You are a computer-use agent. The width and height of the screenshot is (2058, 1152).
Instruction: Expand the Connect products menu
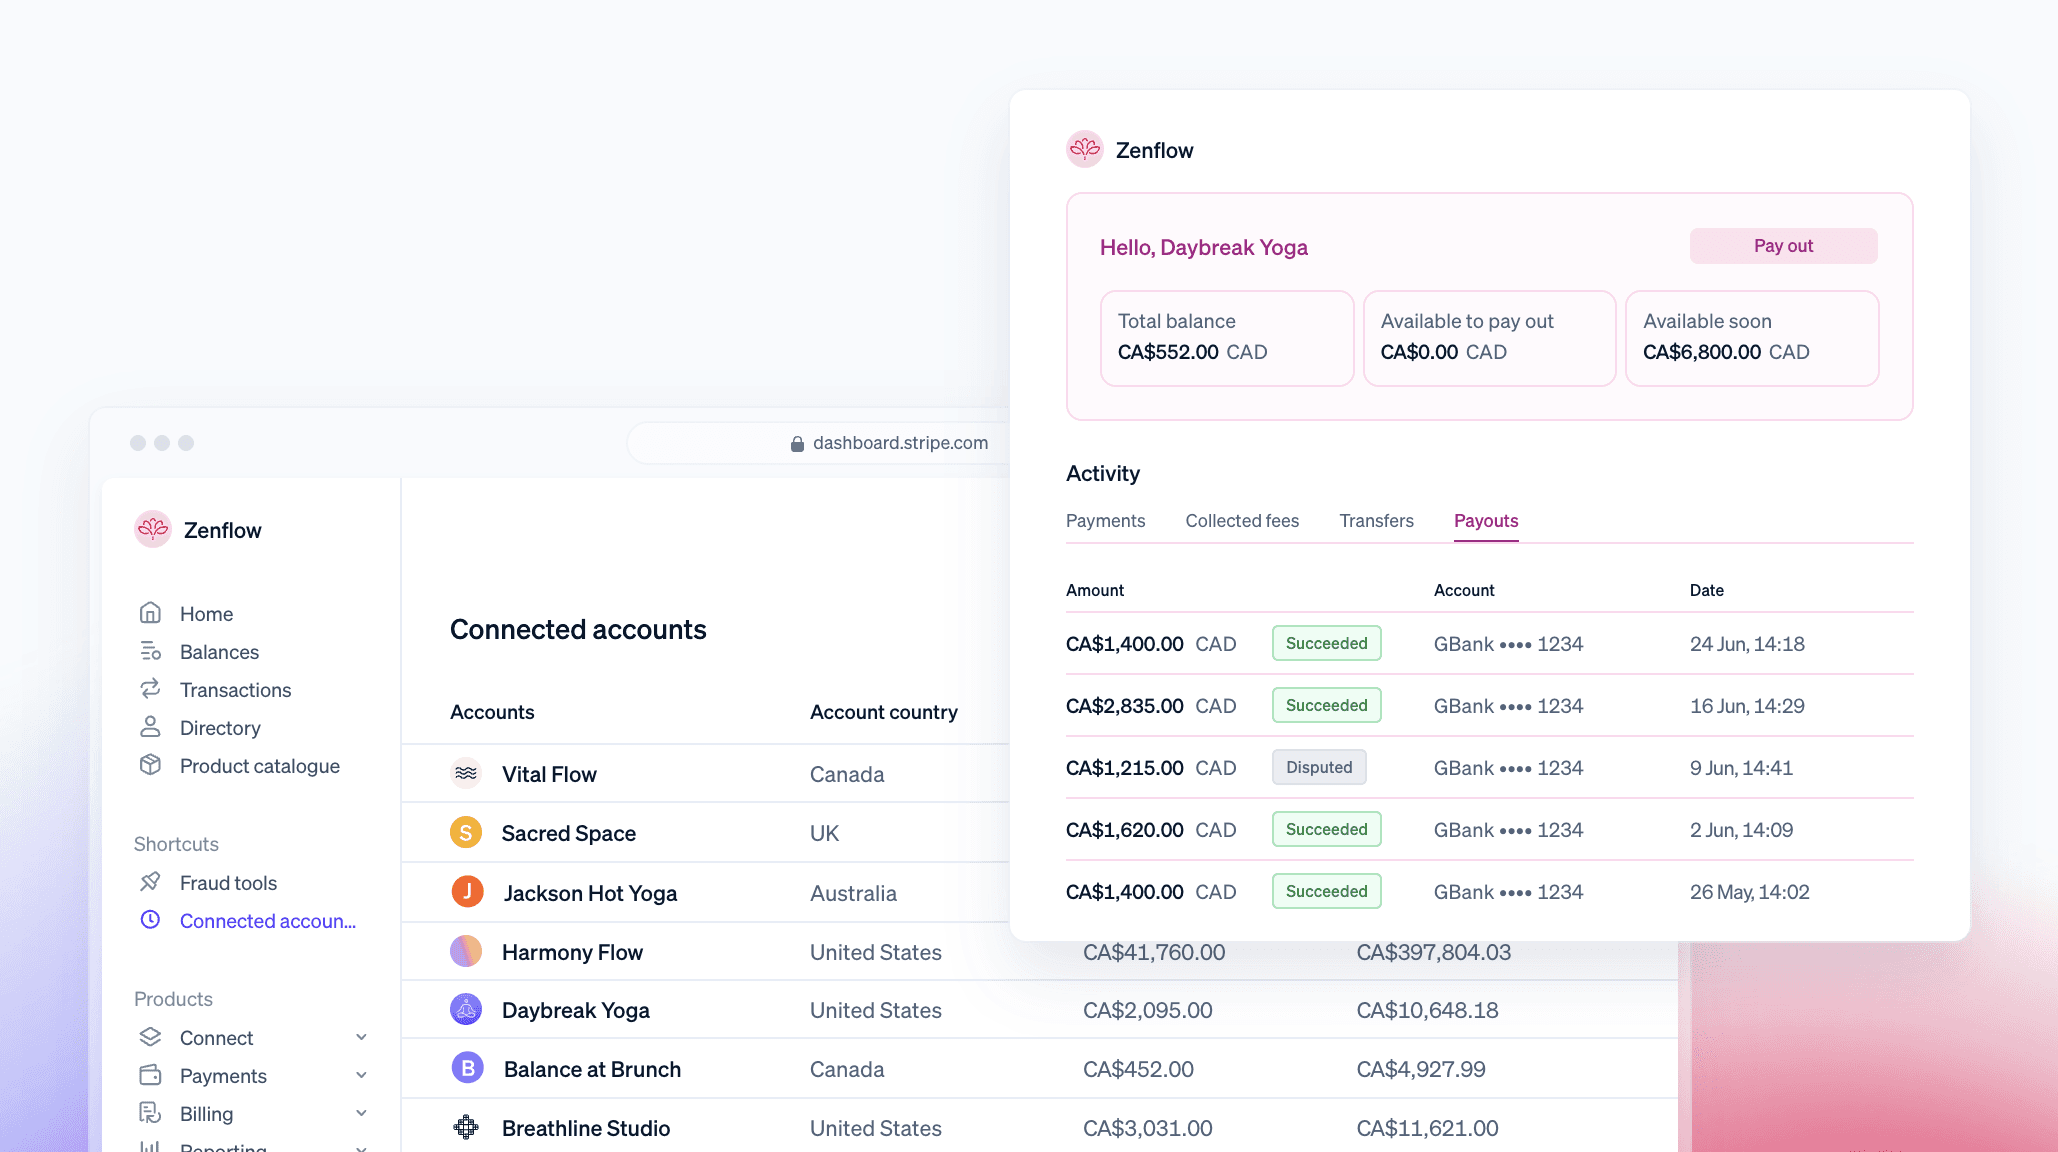pyautogui.click(x=361, y=1038)
